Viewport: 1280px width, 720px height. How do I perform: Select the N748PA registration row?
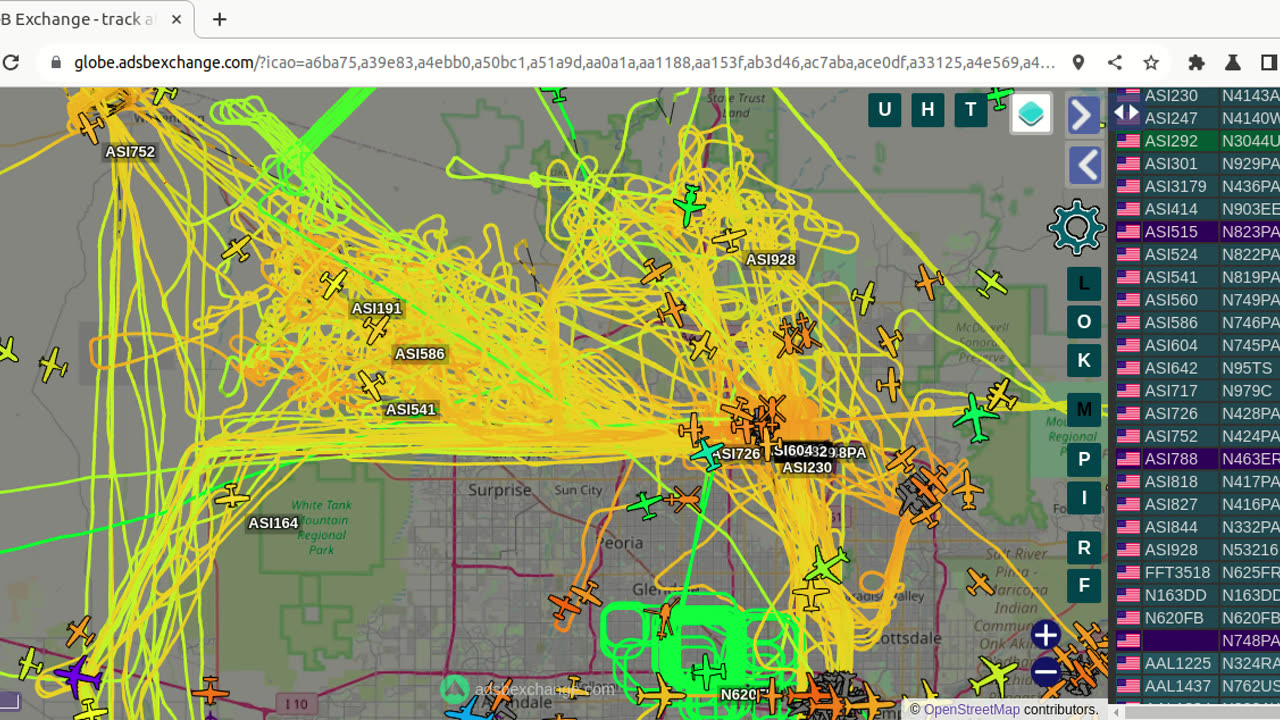point(1196,640)
